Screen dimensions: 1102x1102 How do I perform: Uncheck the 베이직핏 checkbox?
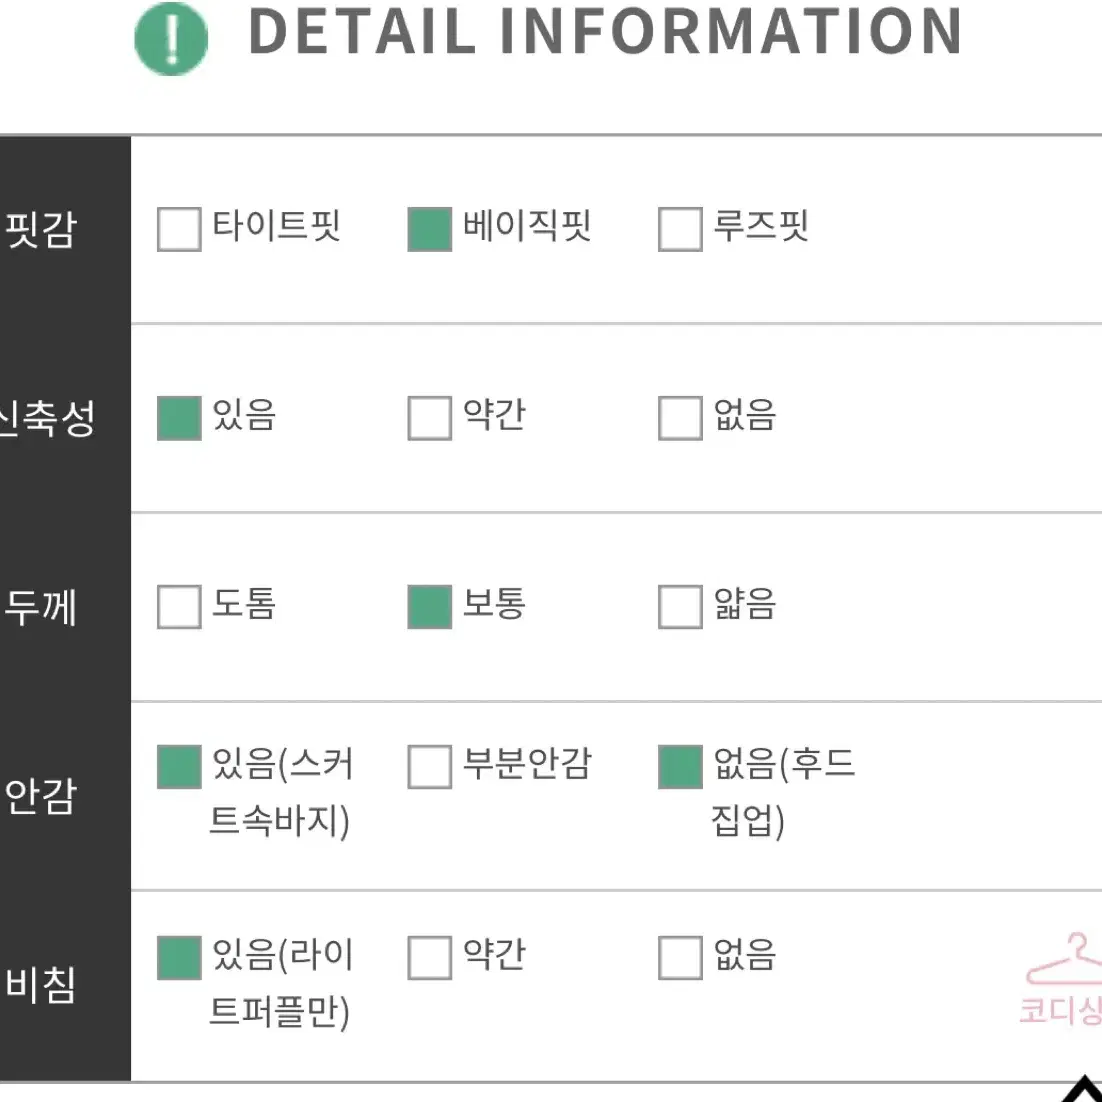(x=429, y=229)
